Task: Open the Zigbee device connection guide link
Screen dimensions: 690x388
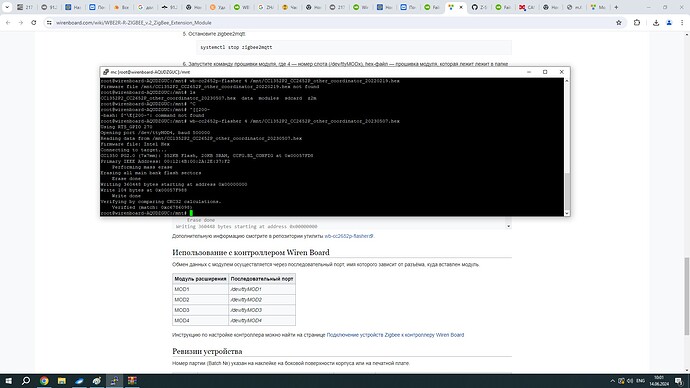Action: [395, 335]
